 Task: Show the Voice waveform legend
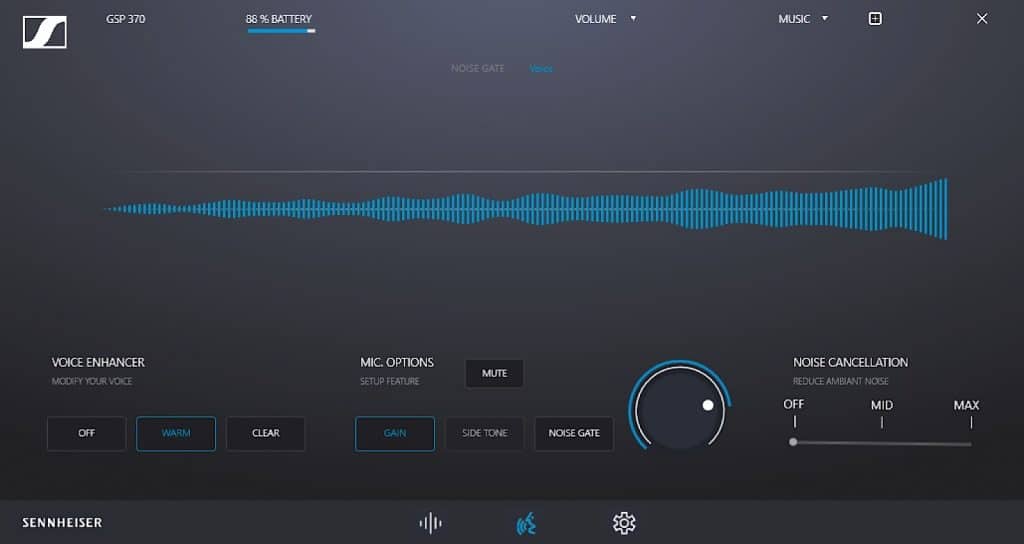coord(541,69)
